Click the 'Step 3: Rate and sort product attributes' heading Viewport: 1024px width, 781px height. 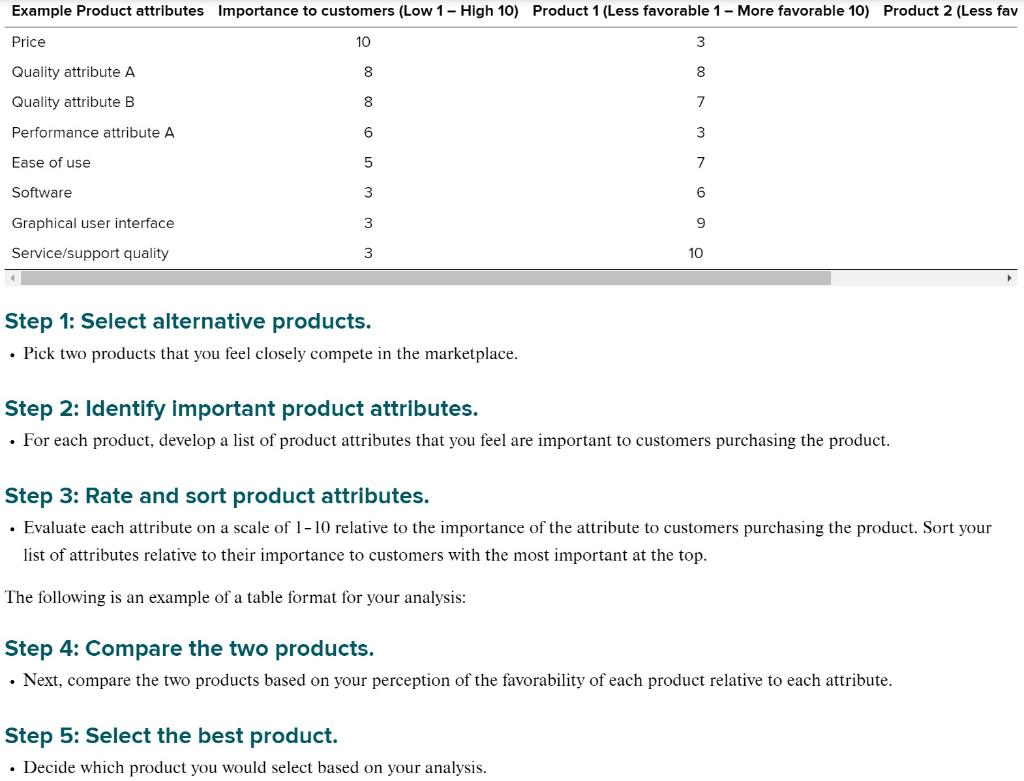coord(217,495)
